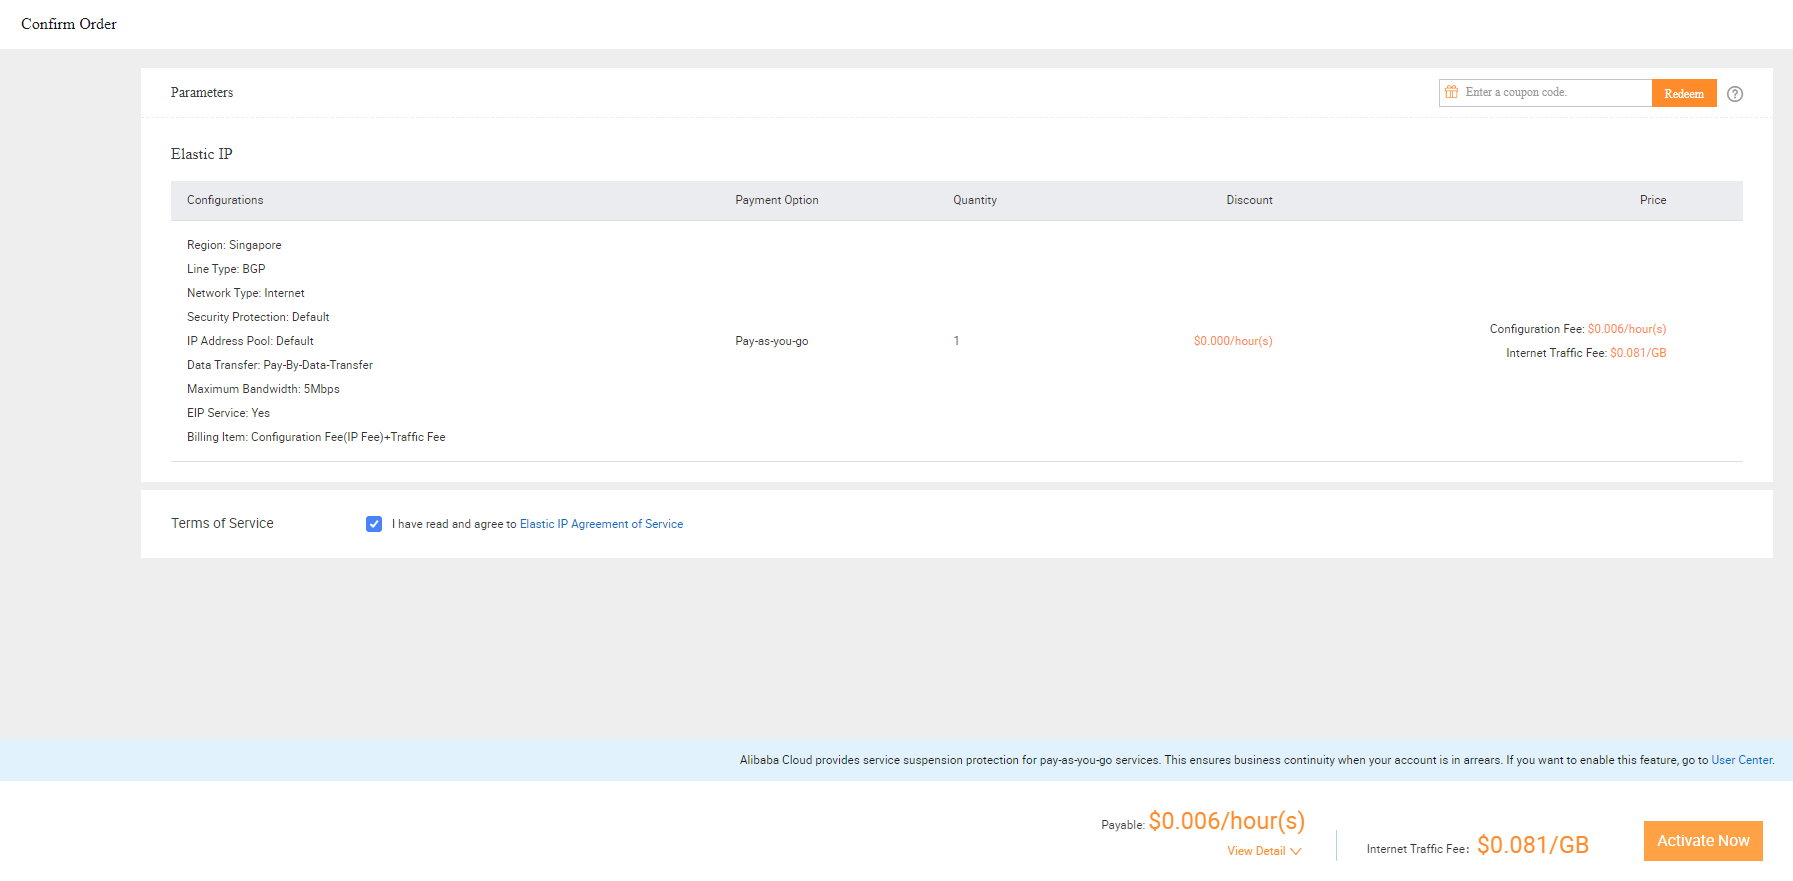Select the Quantity column header
Screen dimensions: 1793x881
974,200
